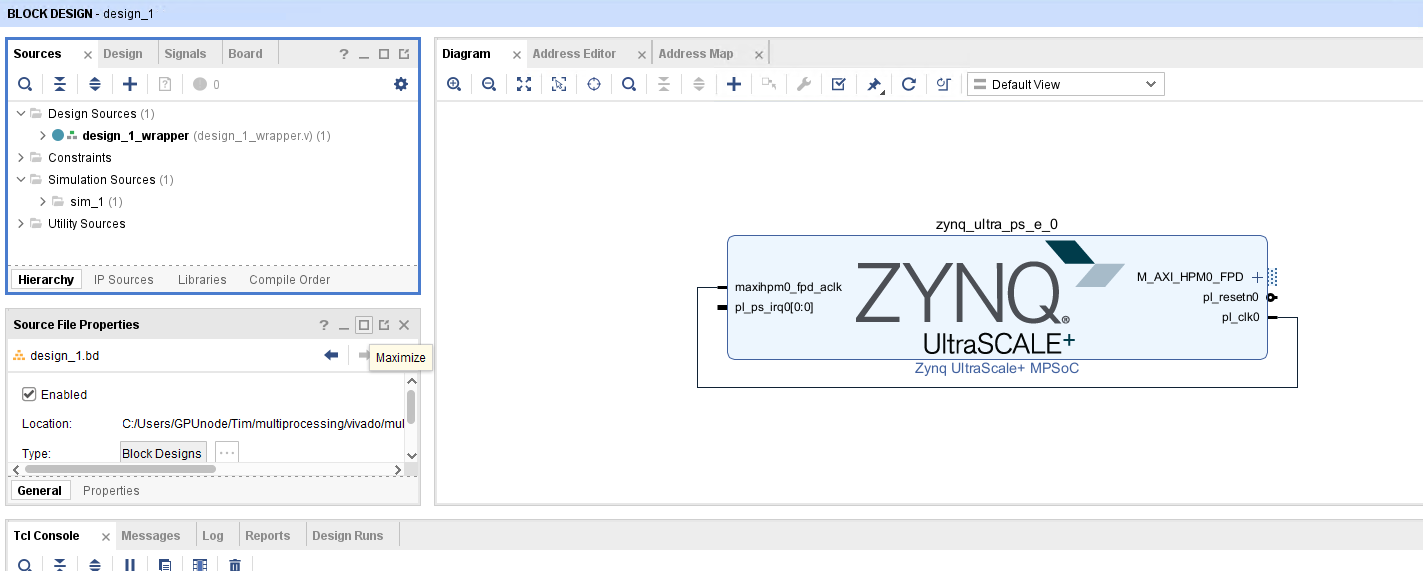Click the search icon in Sources panel

point(25,84)
